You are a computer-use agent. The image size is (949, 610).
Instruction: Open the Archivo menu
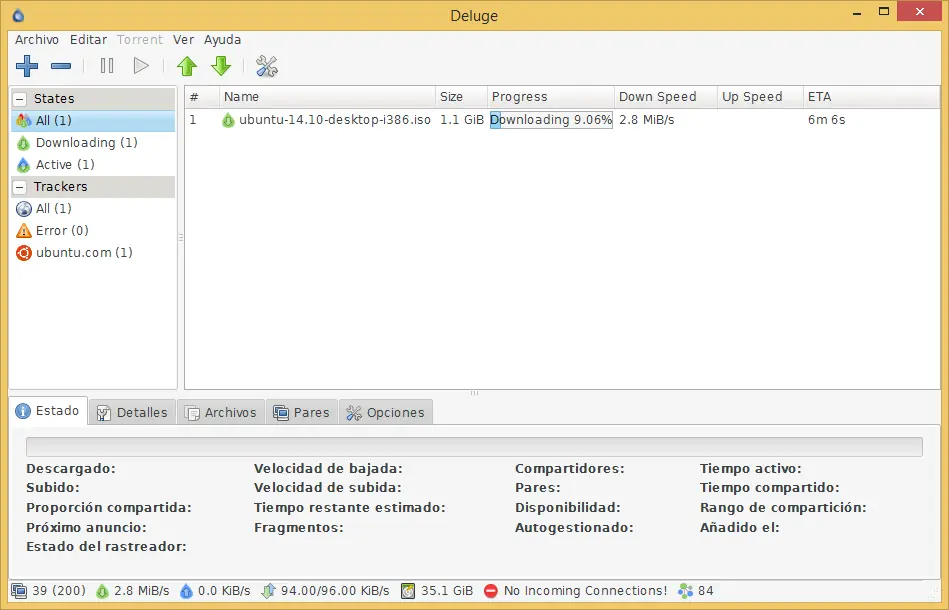point(37,39)
